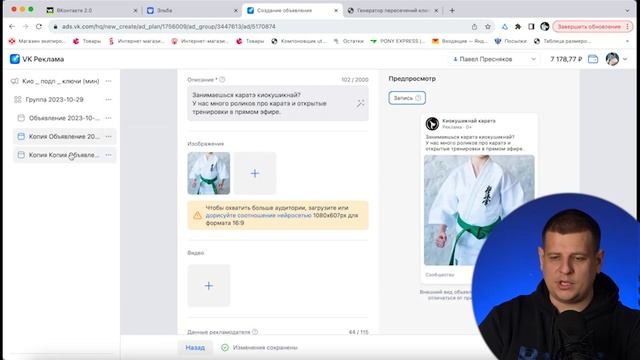The image size is (640, 360).
Task: Open options for 'Копия Копия Объявле...'
Action: (109, 155)
